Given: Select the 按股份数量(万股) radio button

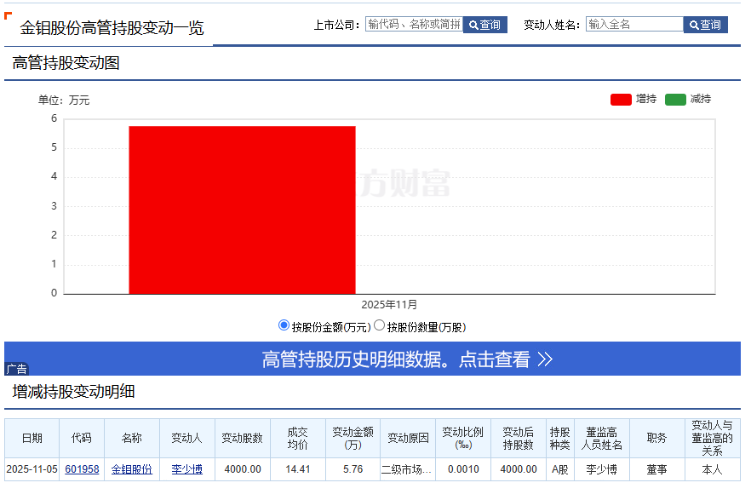Looking at the screenshot, I should [379, 326].
